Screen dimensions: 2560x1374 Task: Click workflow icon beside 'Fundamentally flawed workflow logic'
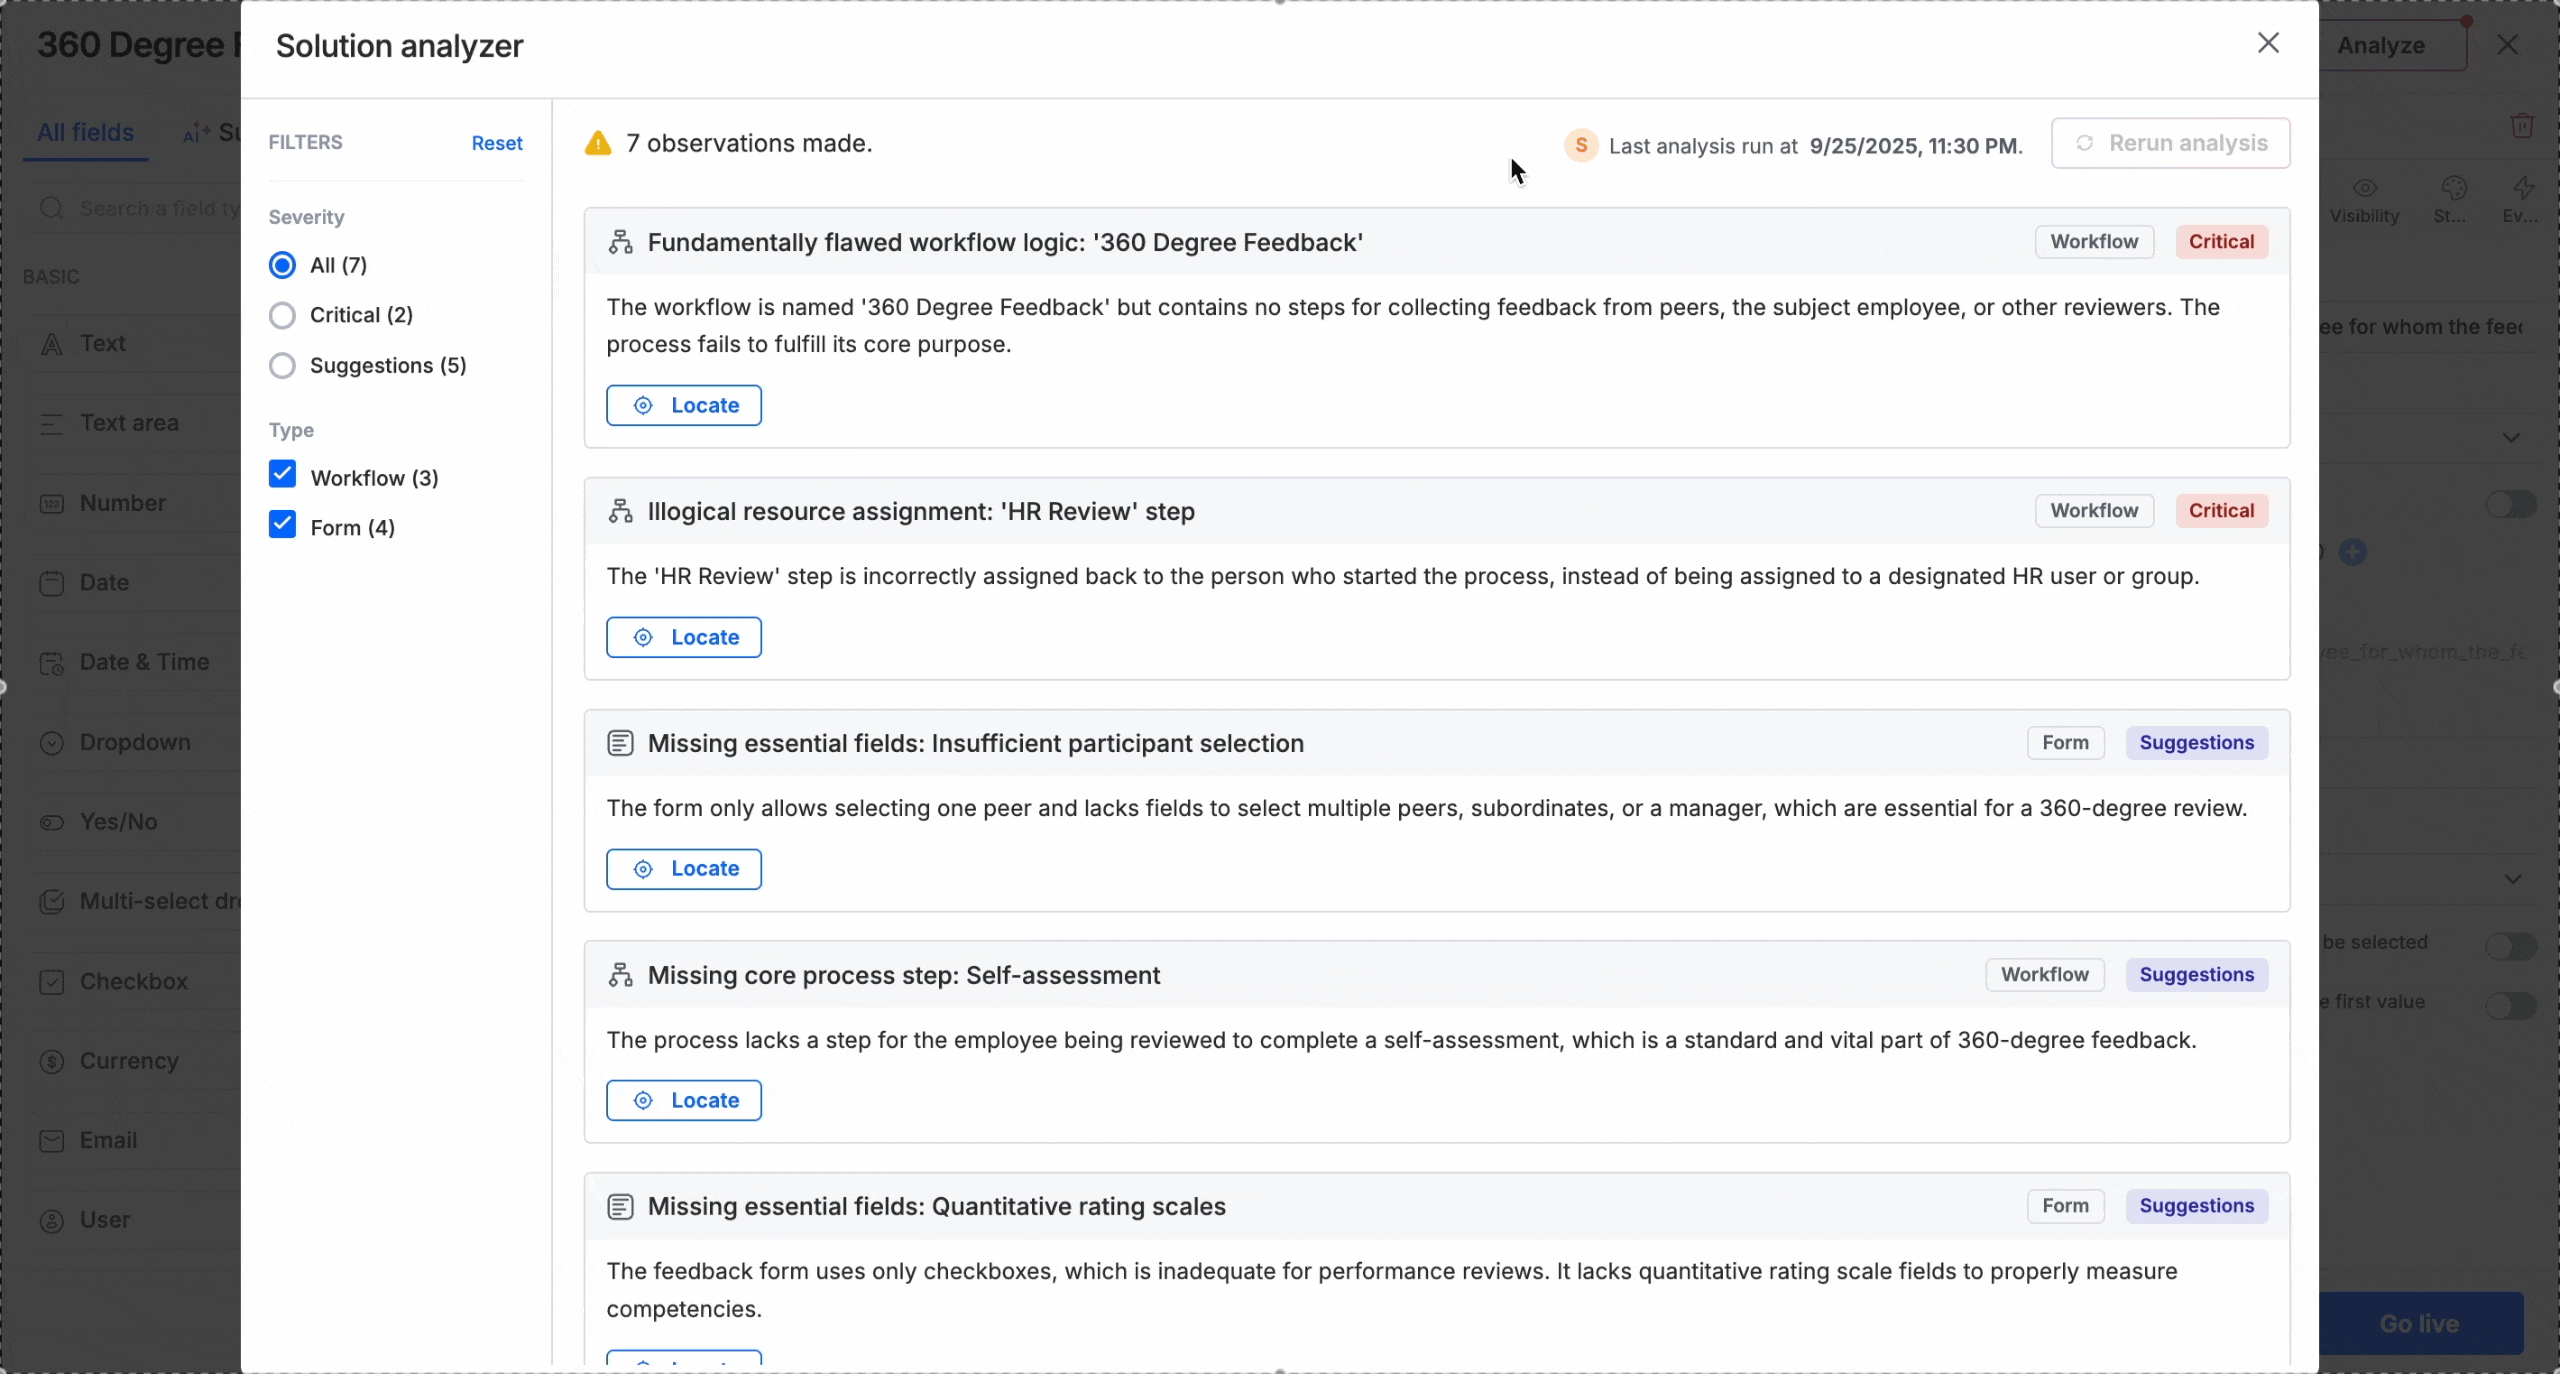(x=620, y=242)
